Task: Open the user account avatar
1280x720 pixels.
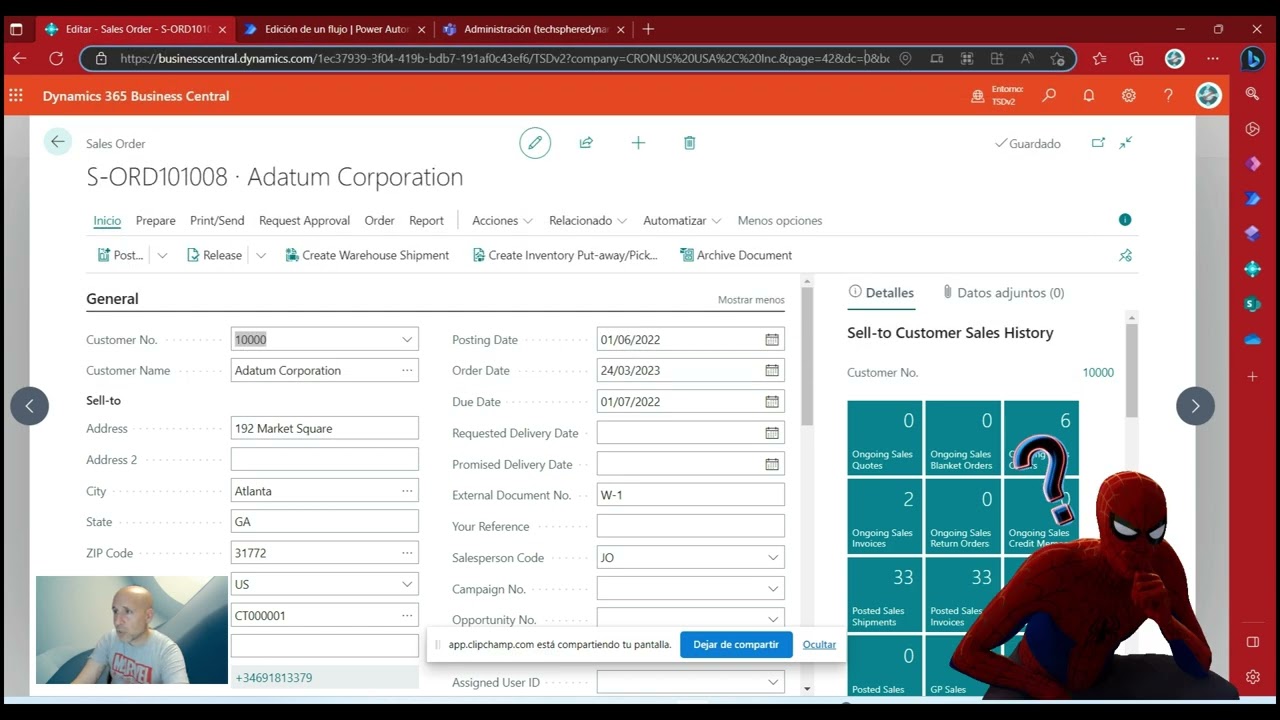Action: pos(1209,96)
